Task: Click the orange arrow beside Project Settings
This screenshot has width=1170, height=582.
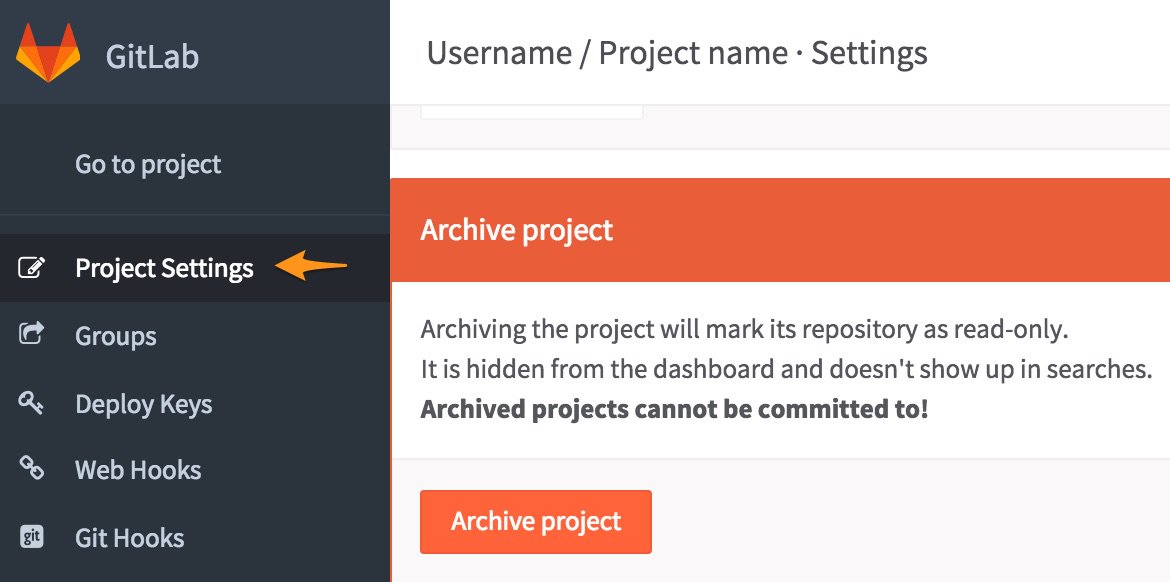Action: pos(311,265)
